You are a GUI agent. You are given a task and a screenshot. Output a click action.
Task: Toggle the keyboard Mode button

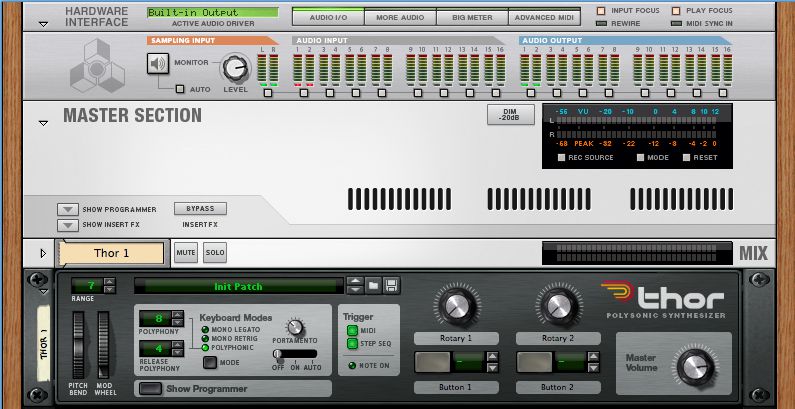click(210, 362)
